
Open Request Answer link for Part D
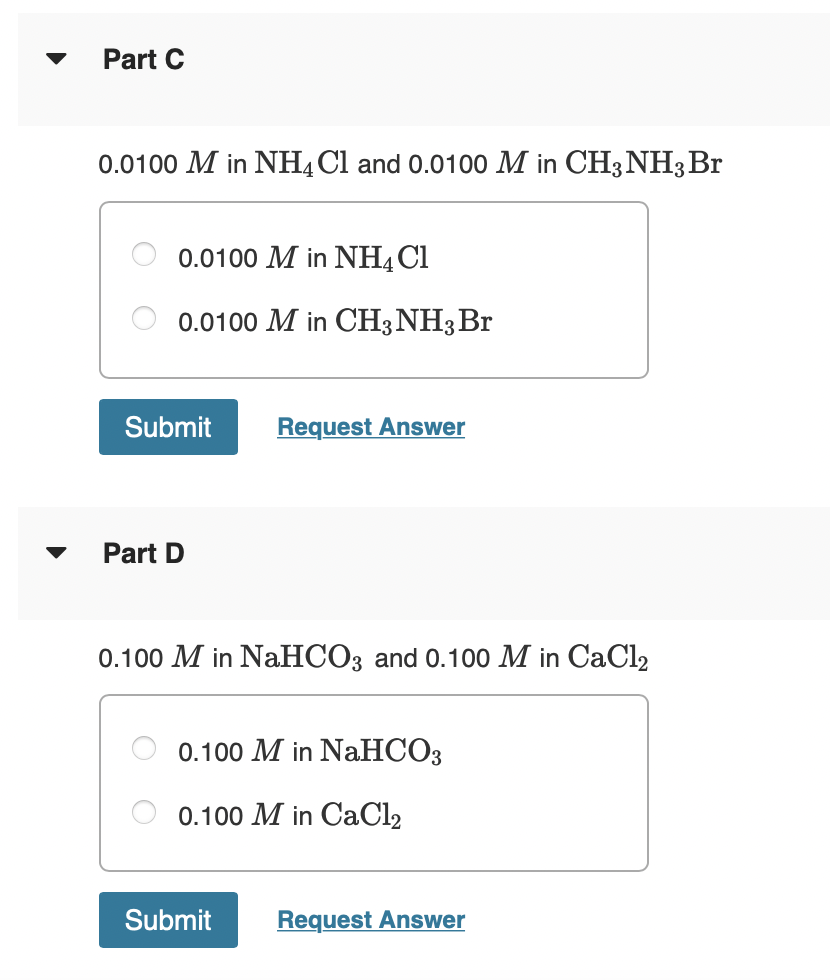(x=370, y=919)
